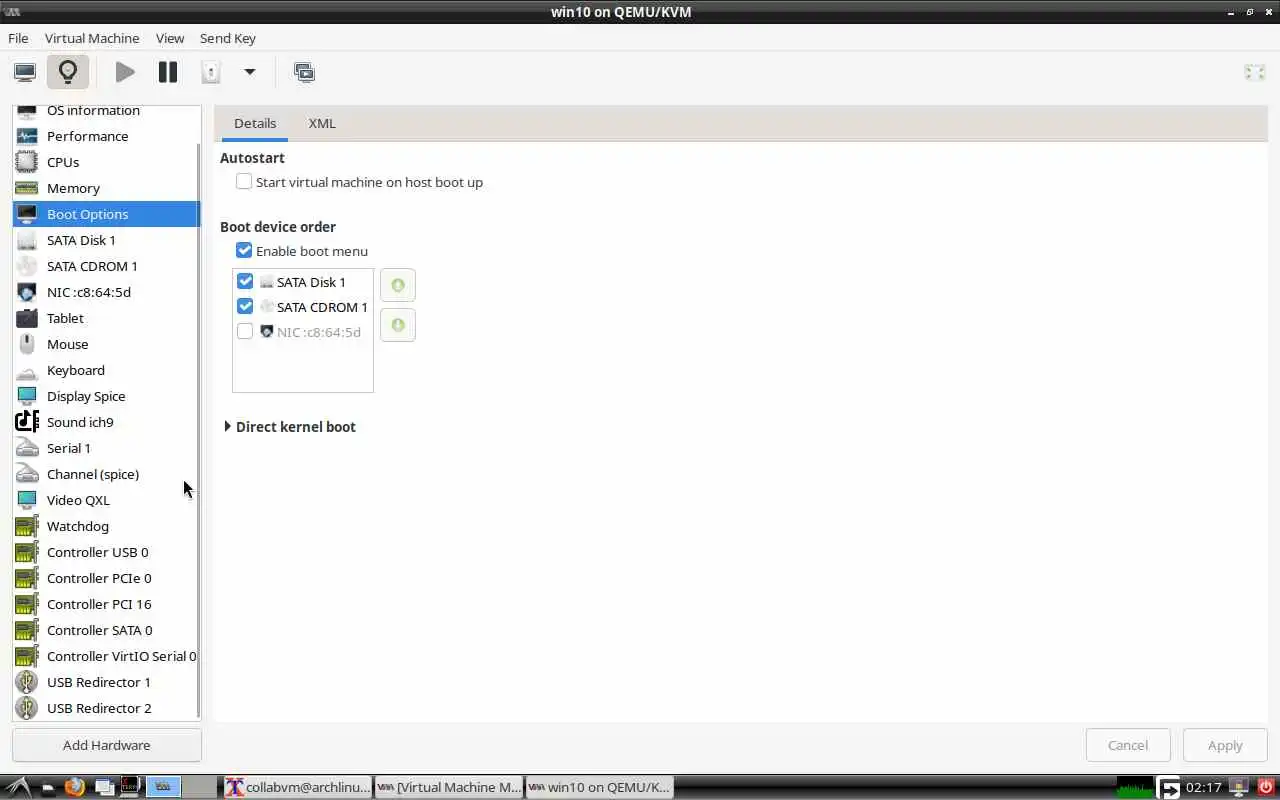Select Mouse device
The image size is (1280, 800).
[x=106, y=344]
